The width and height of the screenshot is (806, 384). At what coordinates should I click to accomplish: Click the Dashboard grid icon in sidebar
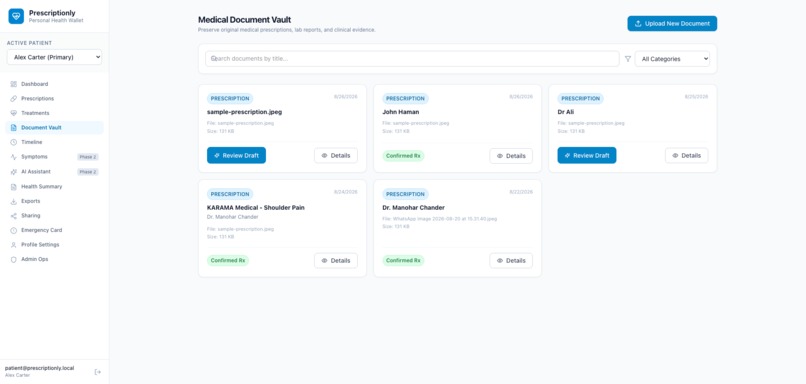tap(13, 84)
